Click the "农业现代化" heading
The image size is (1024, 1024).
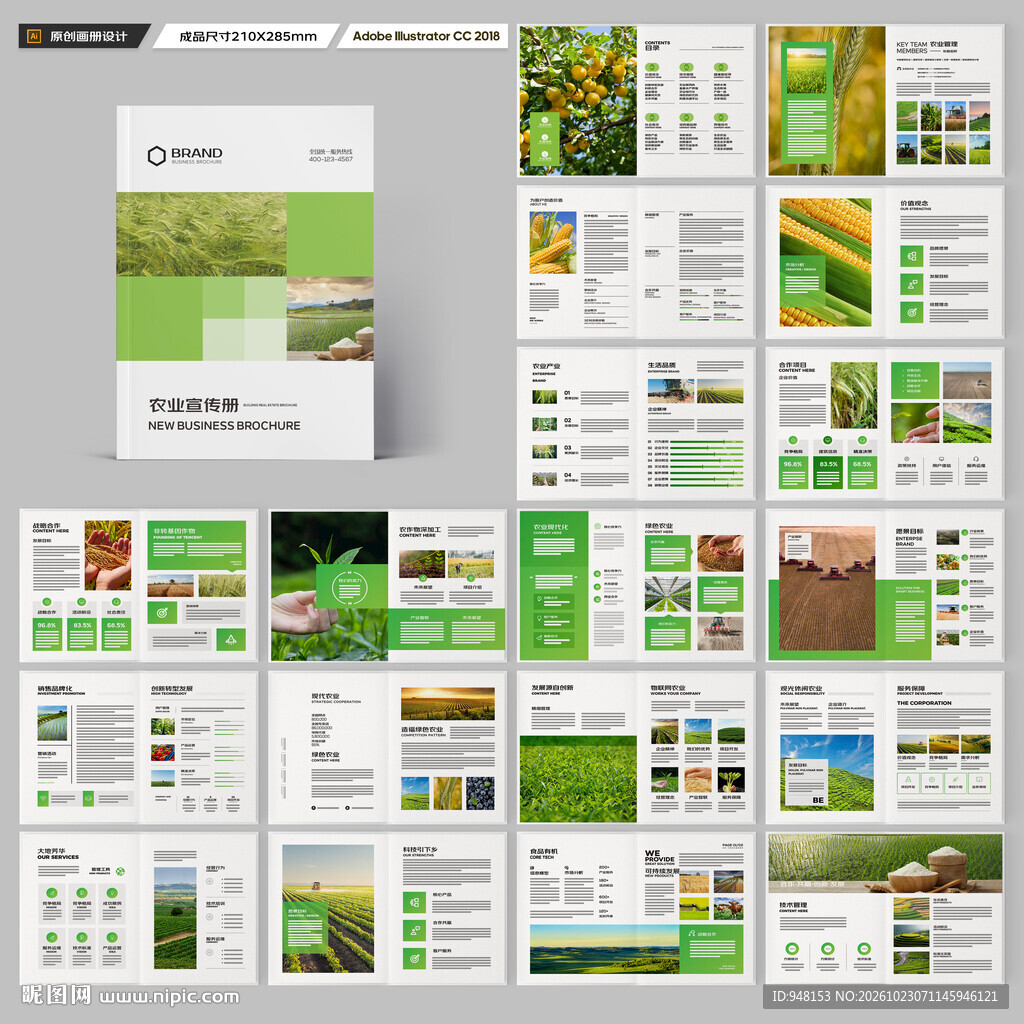pyautogui.click(x=551, y=527)
